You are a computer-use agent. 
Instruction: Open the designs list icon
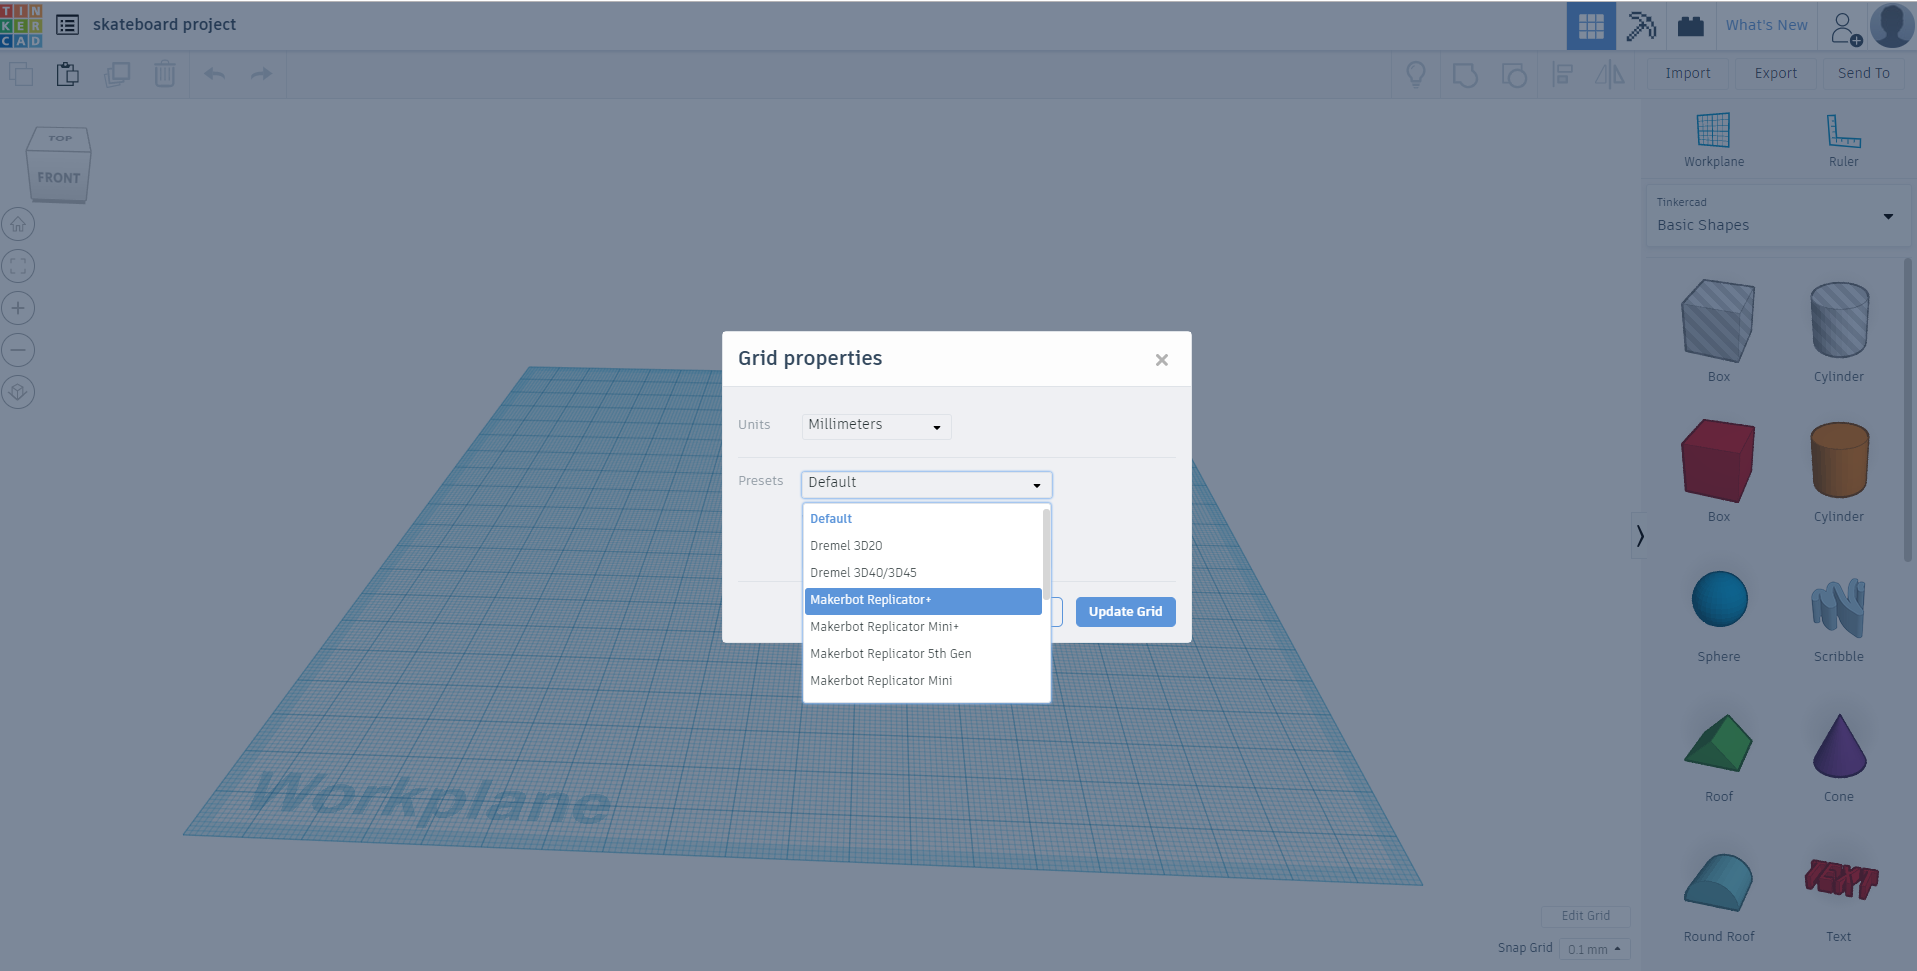pos(67,25)
